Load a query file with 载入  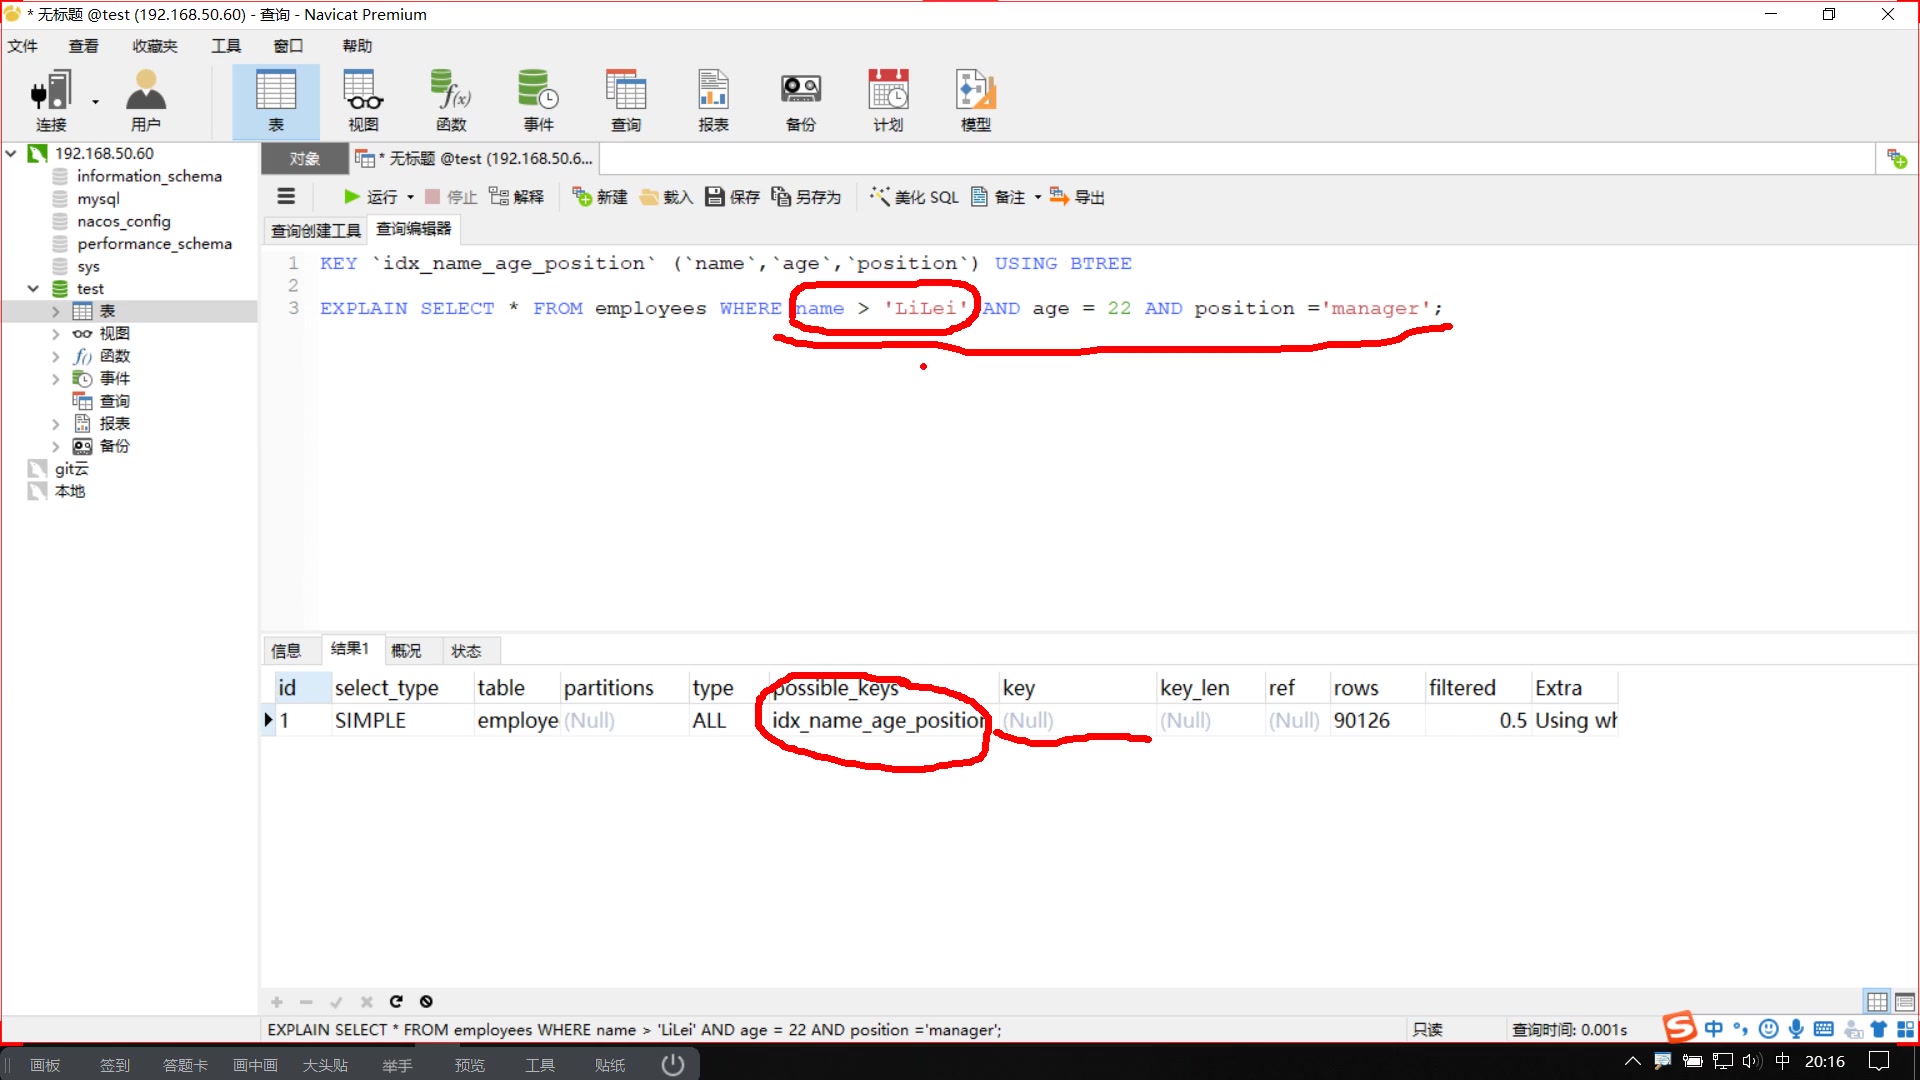[666, 197]
